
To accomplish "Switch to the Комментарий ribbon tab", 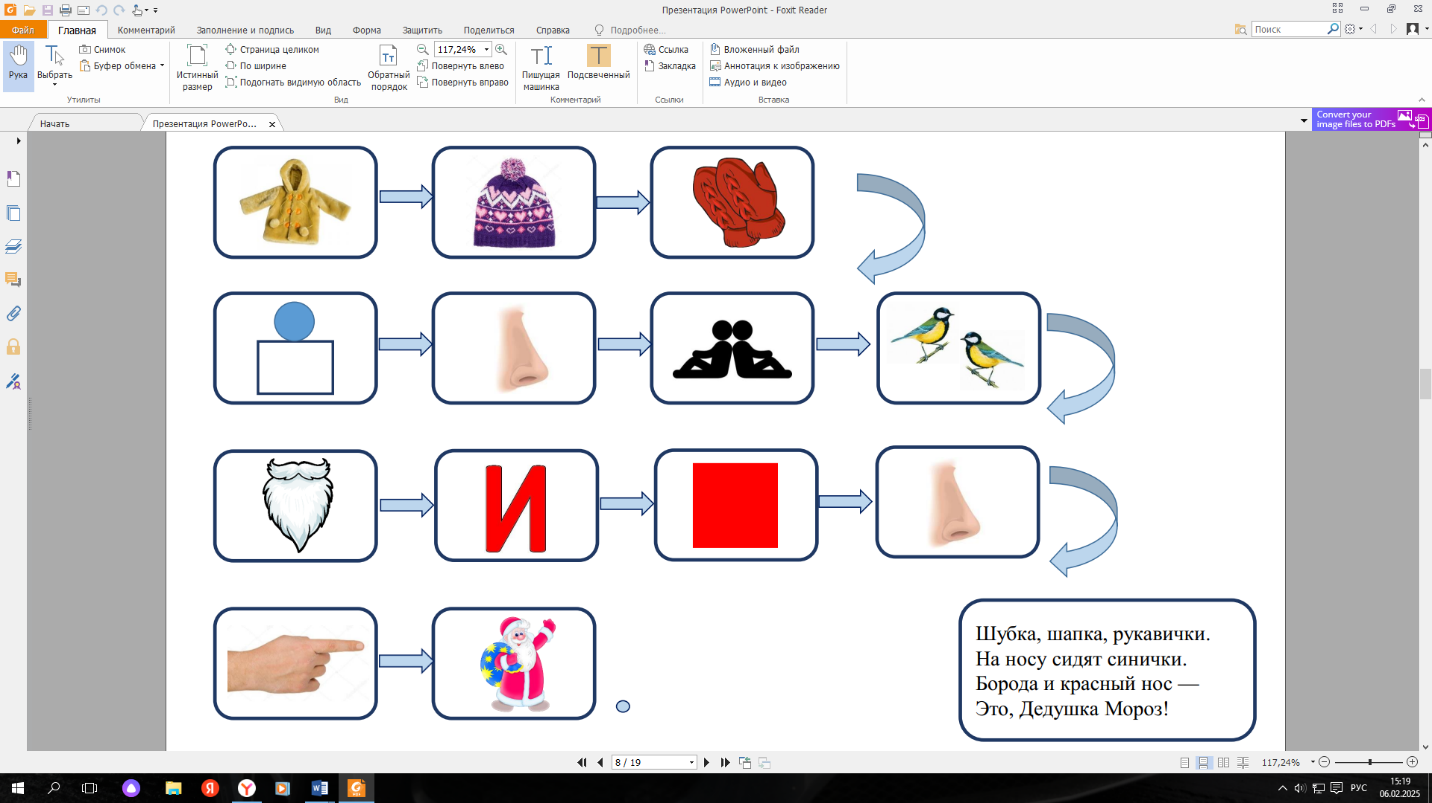I will tap(146, 30).
